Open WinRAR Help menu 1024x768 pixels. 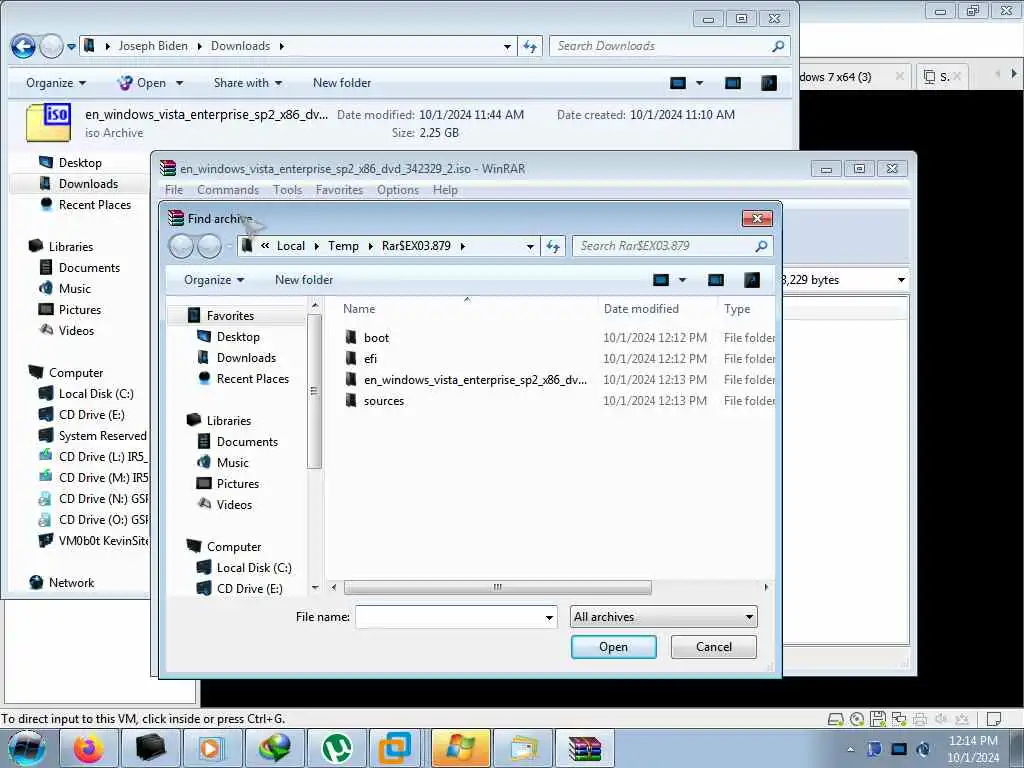(445, 190)
